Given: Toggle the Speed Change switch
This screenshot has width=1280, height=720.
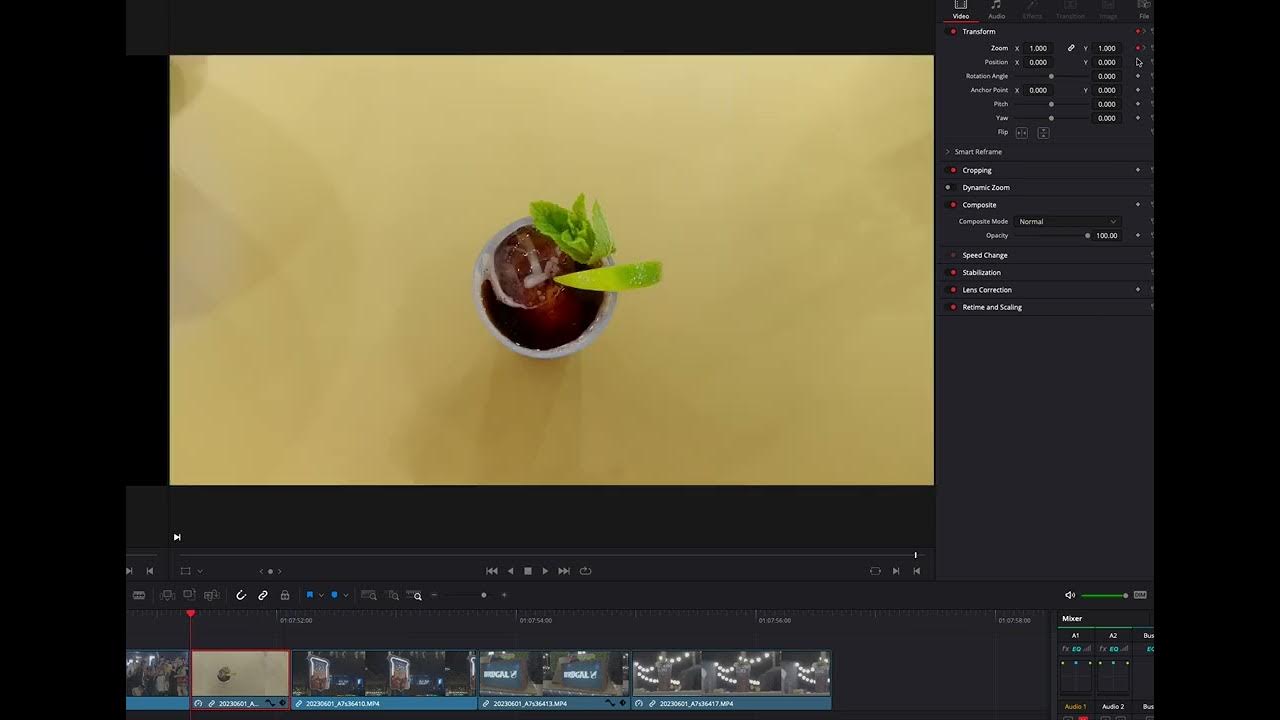Looking at the screenshot, I should (x=953, y=255).
